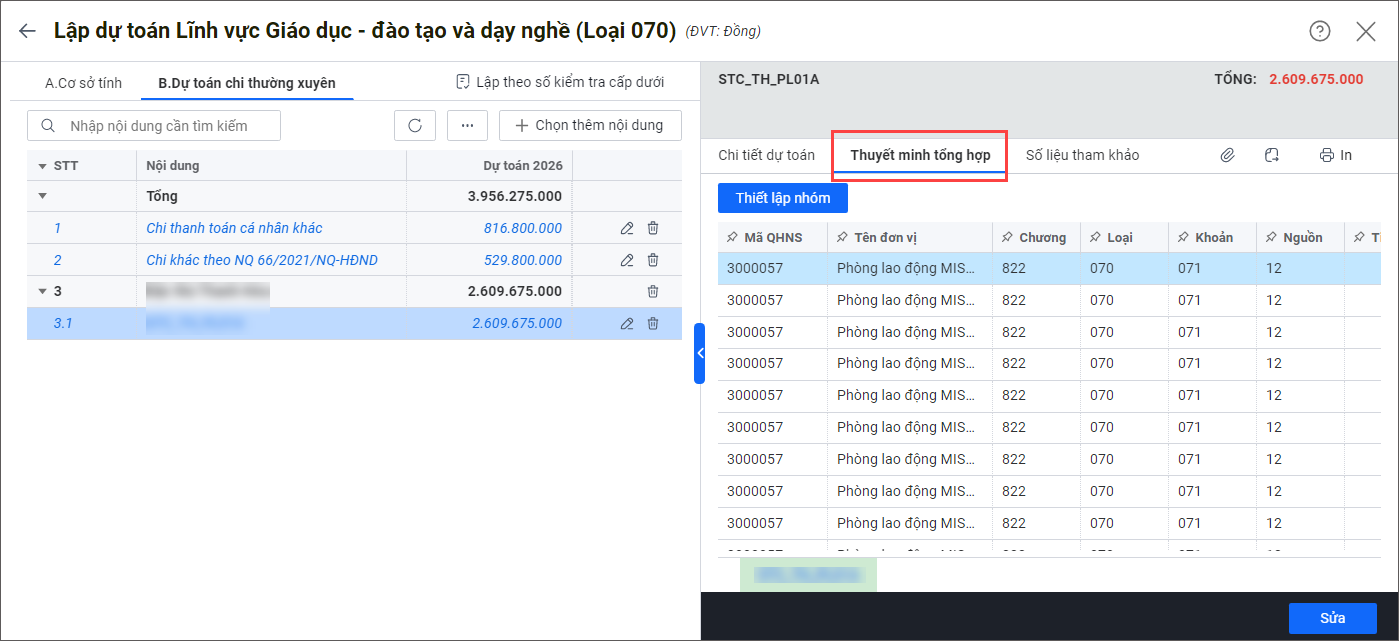Collapse the row 3 group
Screen dimensions: 1399x641
[x=43, y=292]
